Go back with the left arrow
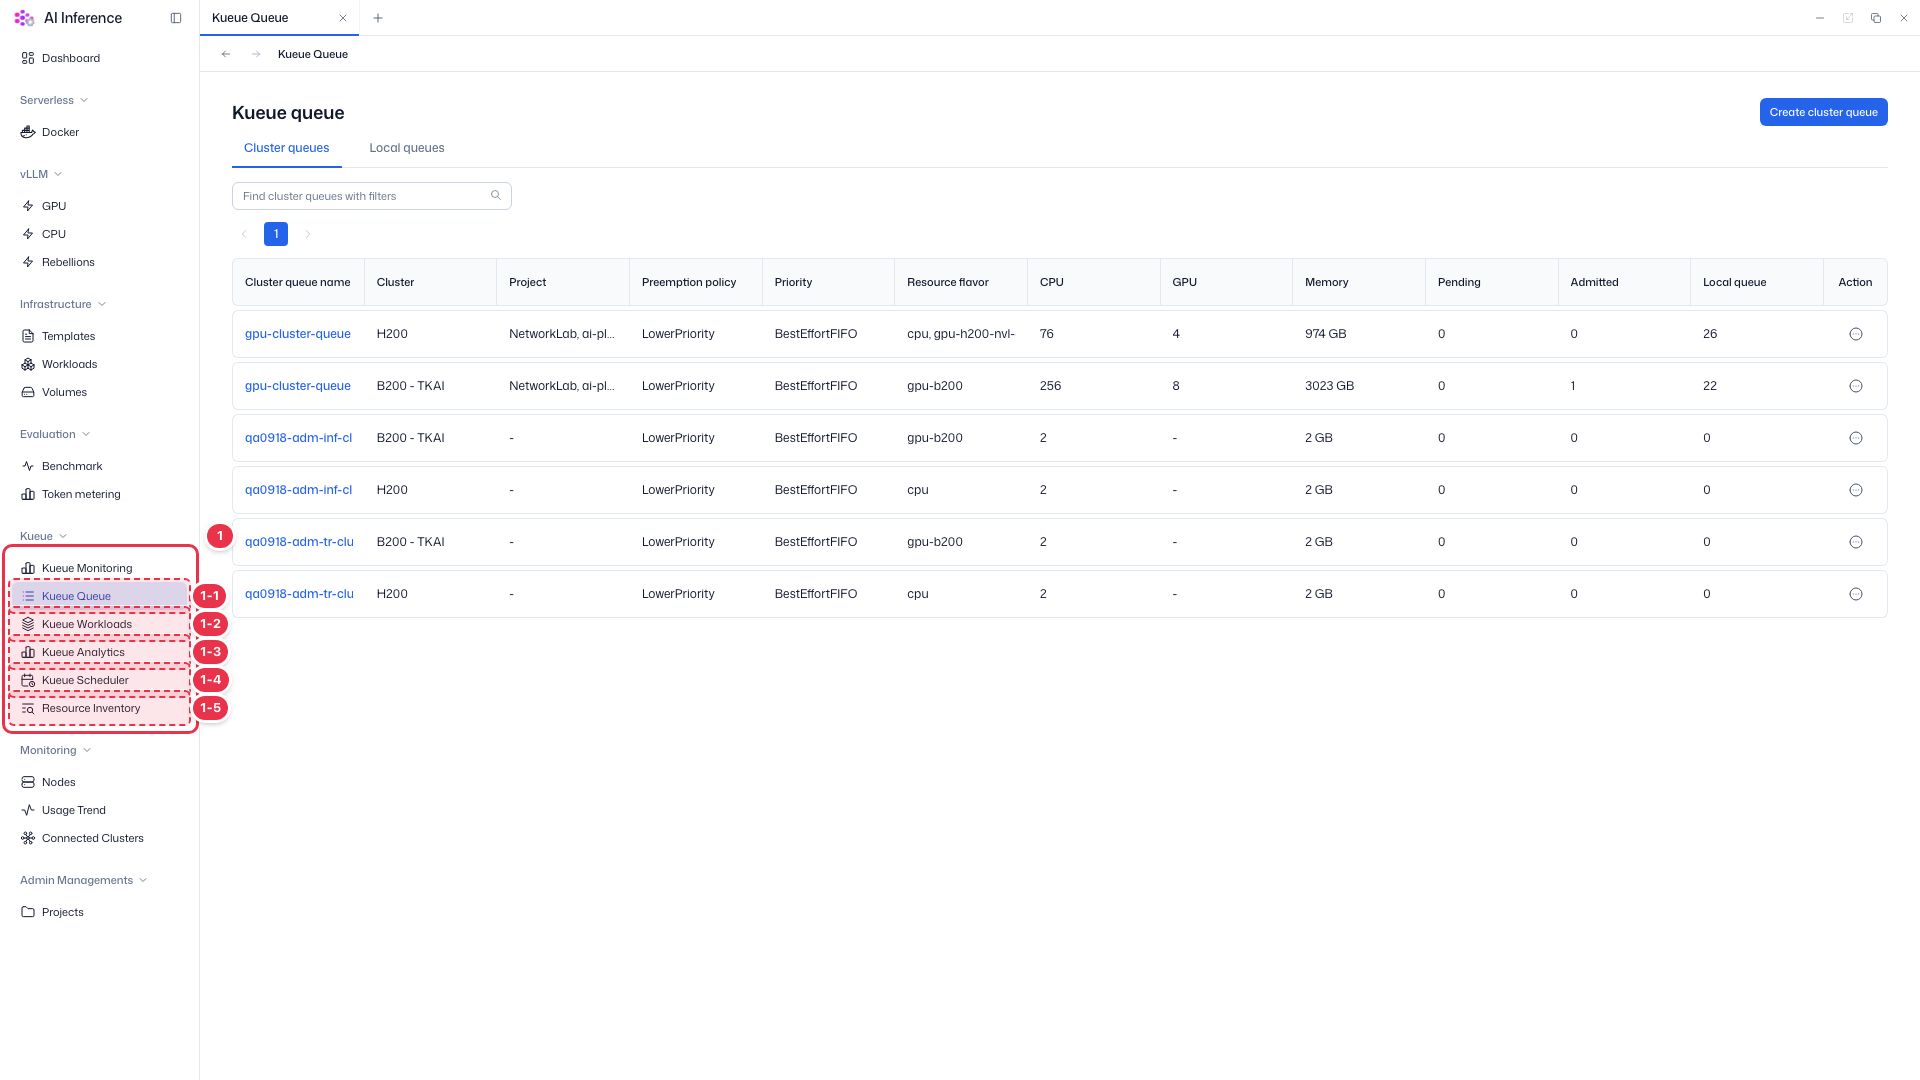This screenshot has width=1920, height=1080. (226, 54)
